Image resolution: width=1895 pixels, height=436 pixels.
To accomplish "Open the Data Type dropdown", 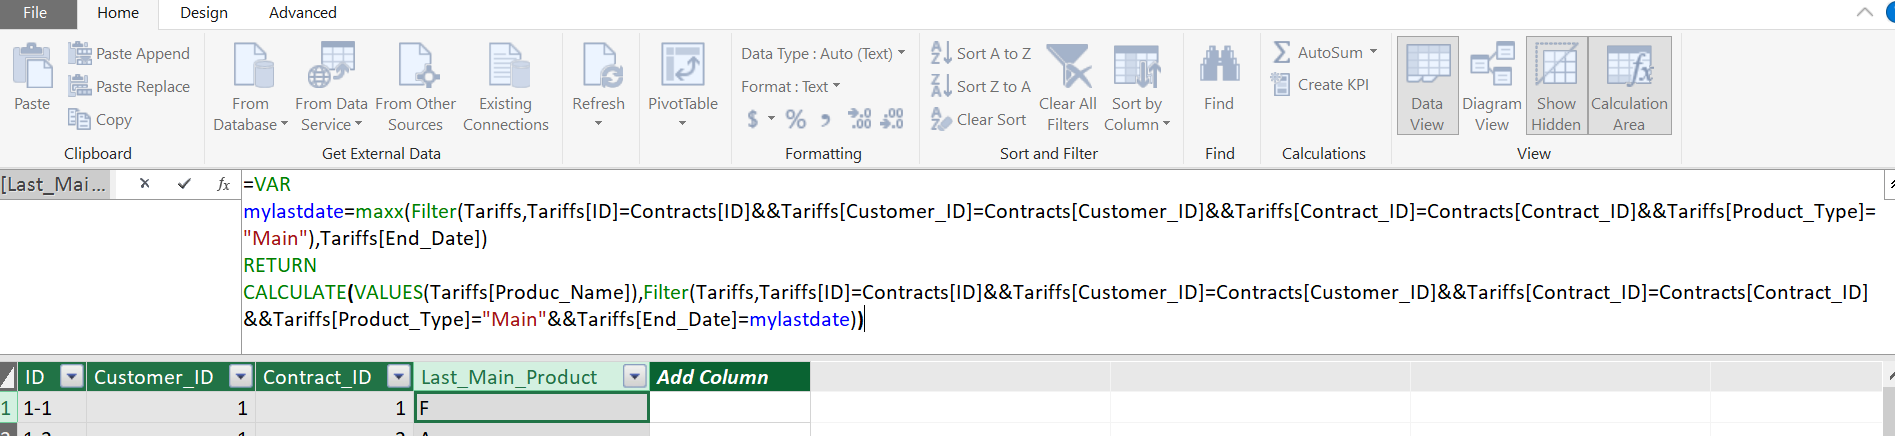I will coord(823,53).
